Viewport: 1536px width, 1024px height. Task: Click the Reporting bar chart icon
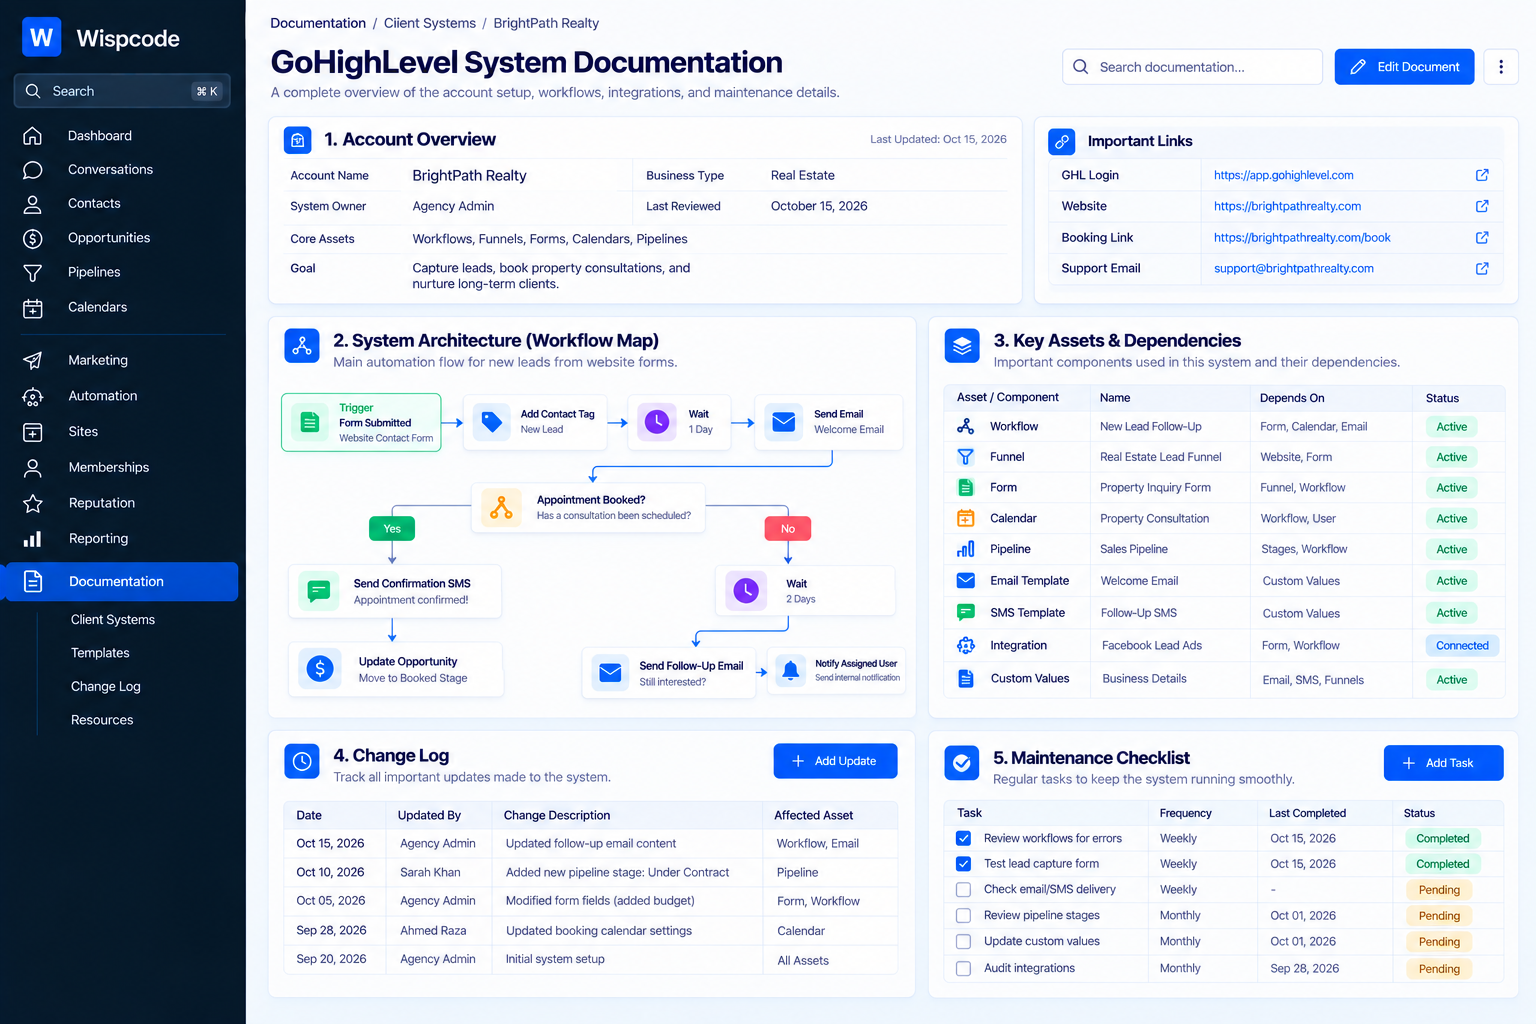pos(33,539)
